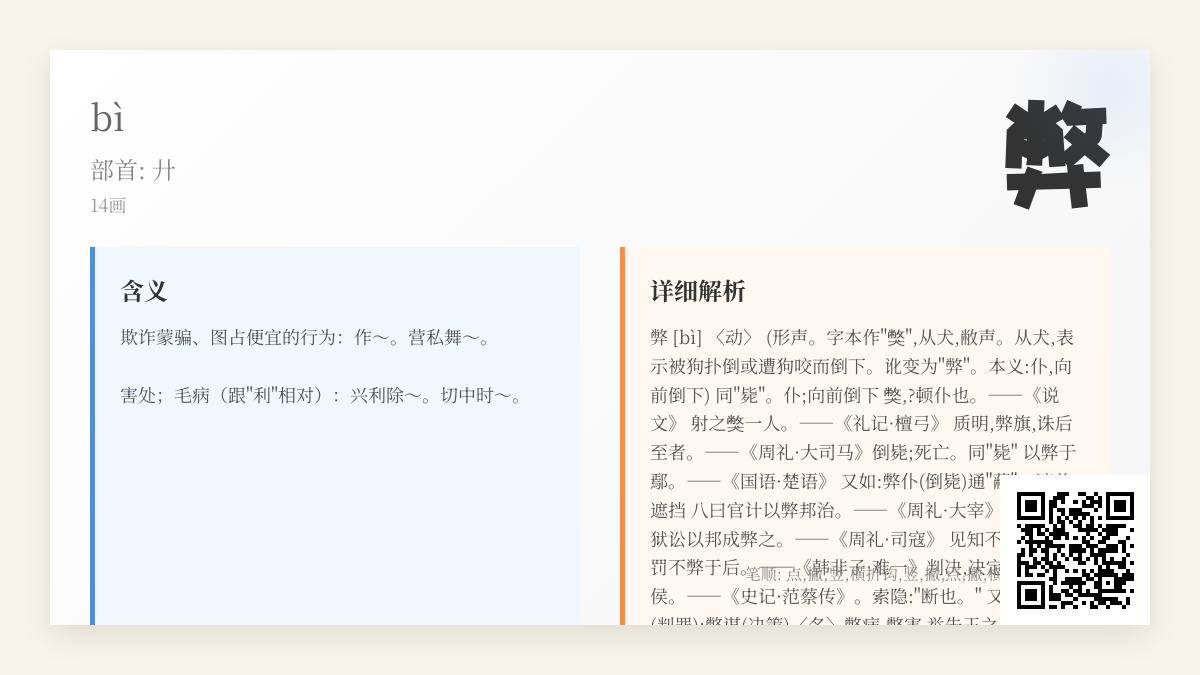Click the radical text 部首: 廾
The height and width of the screenshot is (675, 1200).
(133, 171)
